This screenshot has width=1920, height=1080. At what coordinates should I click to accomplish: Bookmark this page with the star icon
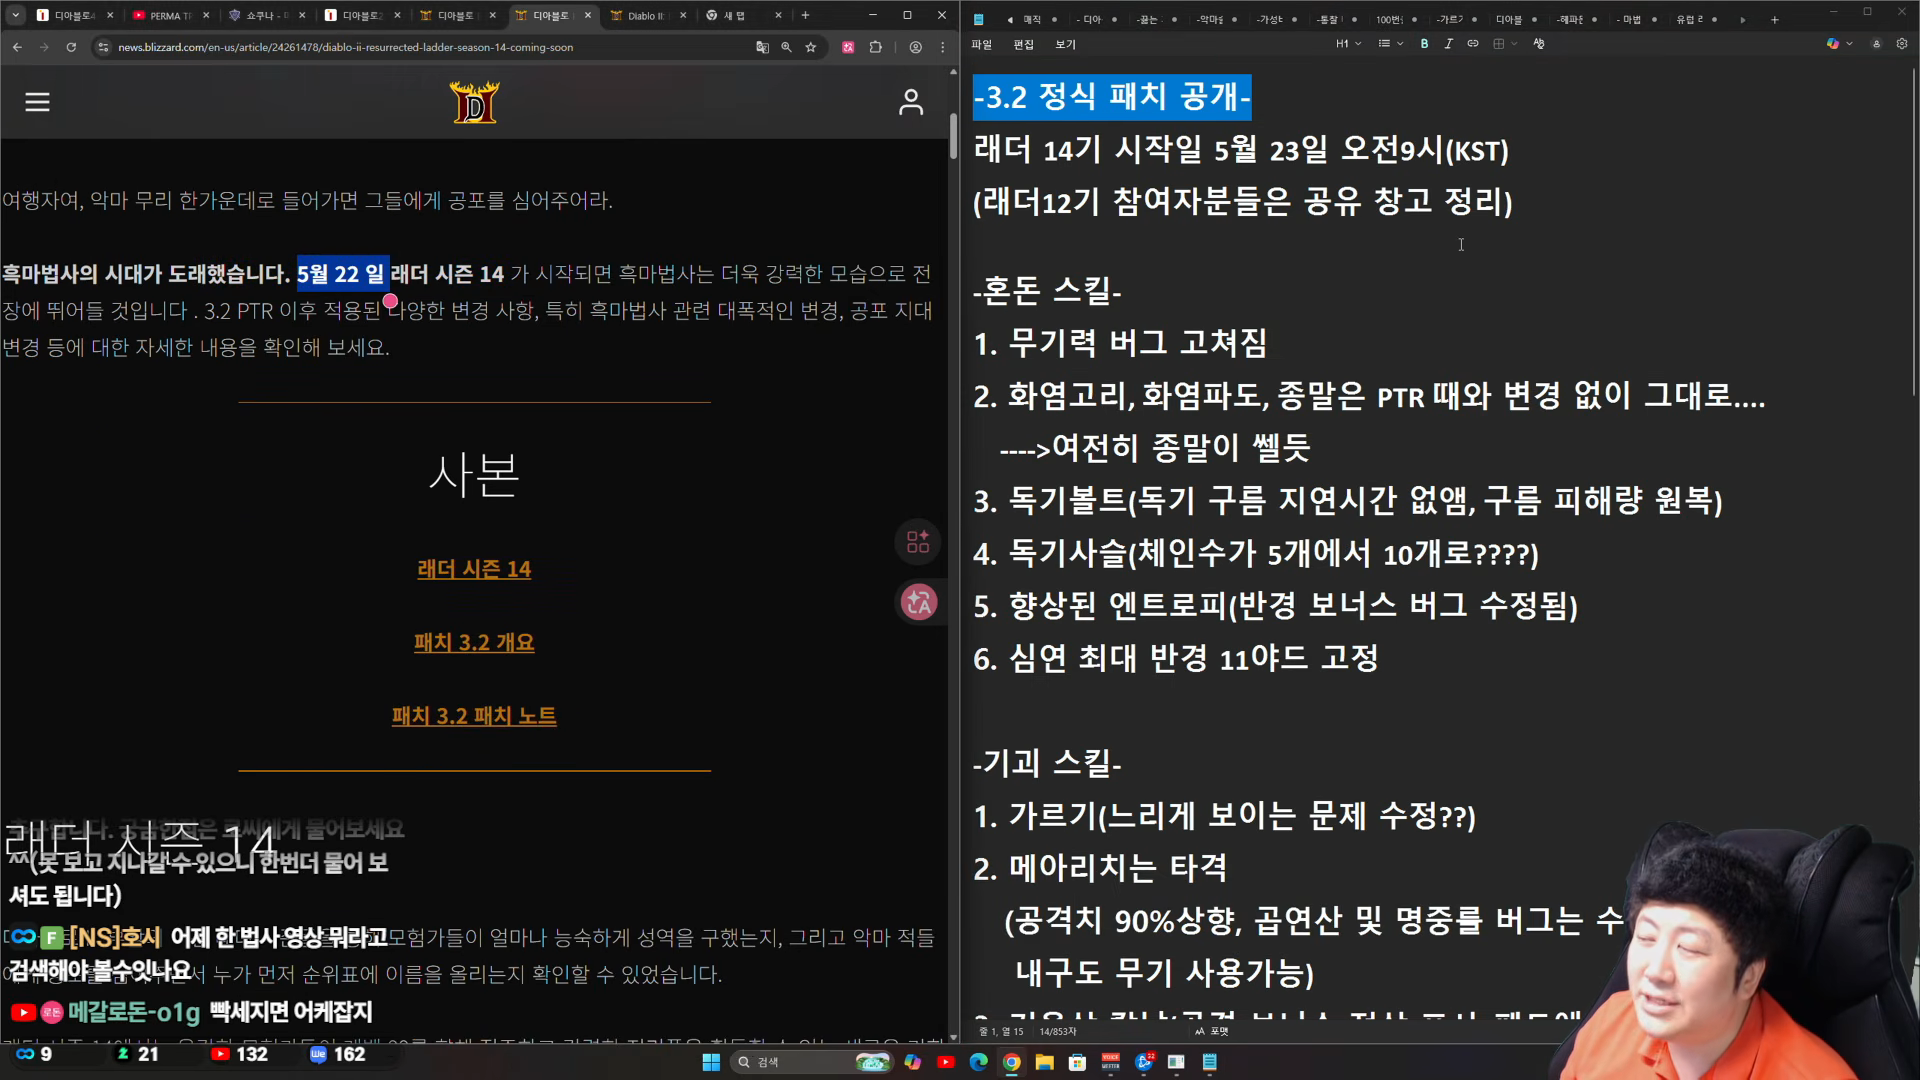point(811,47)
